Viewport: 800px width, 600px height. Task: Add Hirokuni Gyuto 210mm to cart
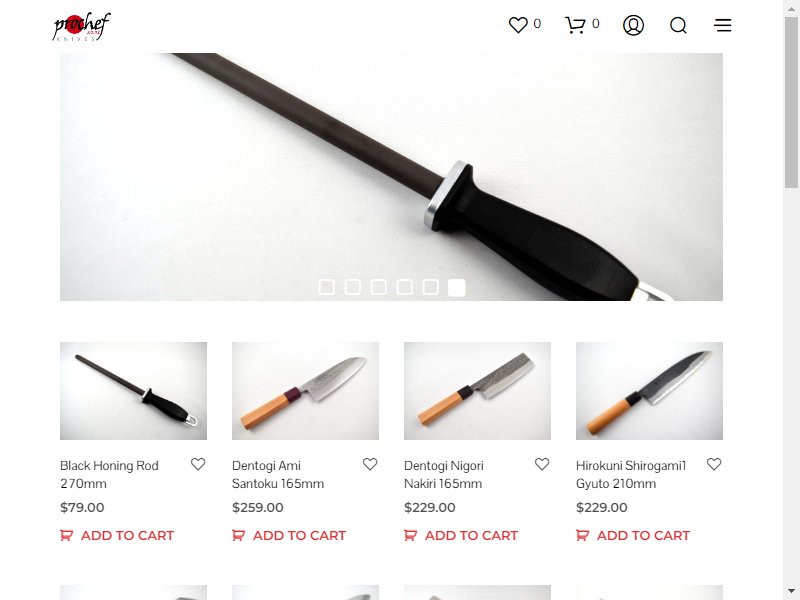[633, 535]
